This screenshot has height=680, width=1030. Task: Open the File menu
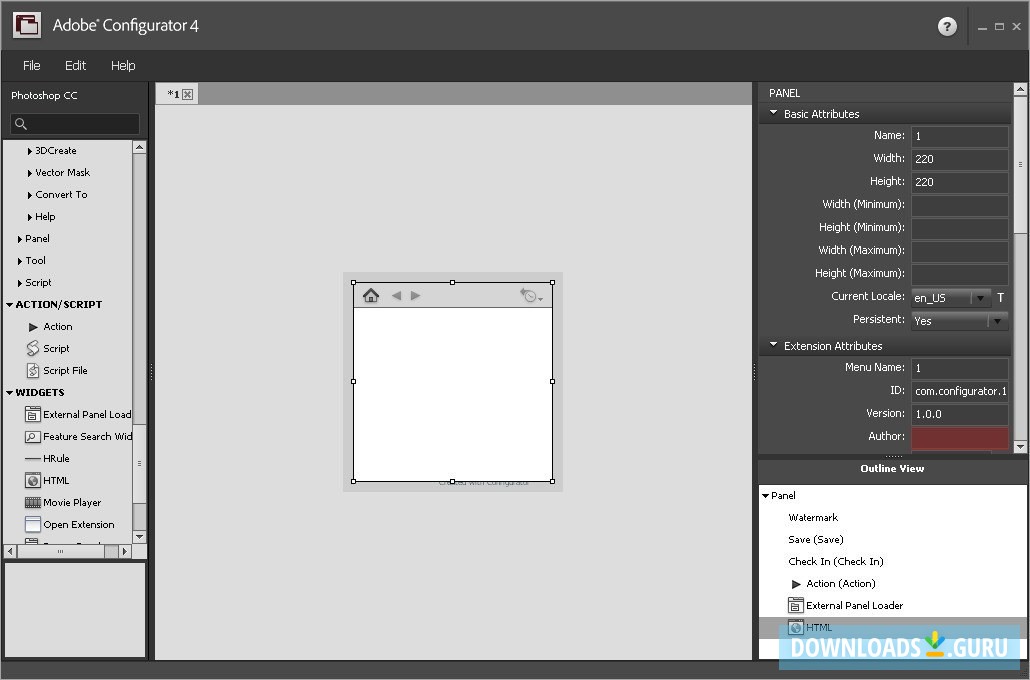[31, 65]
